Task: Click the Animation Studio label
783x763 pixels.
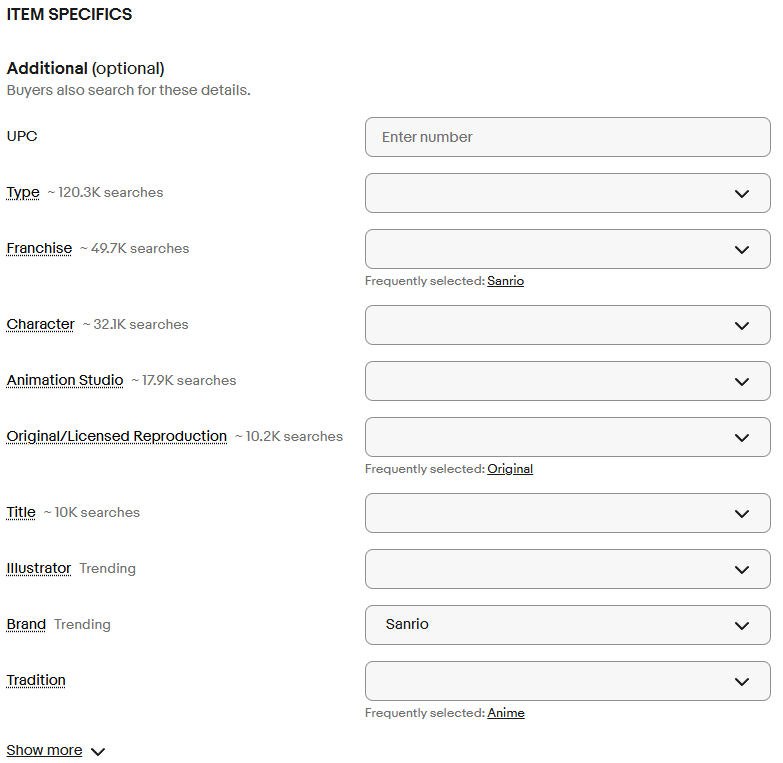Action: click(x=65, y=380)
